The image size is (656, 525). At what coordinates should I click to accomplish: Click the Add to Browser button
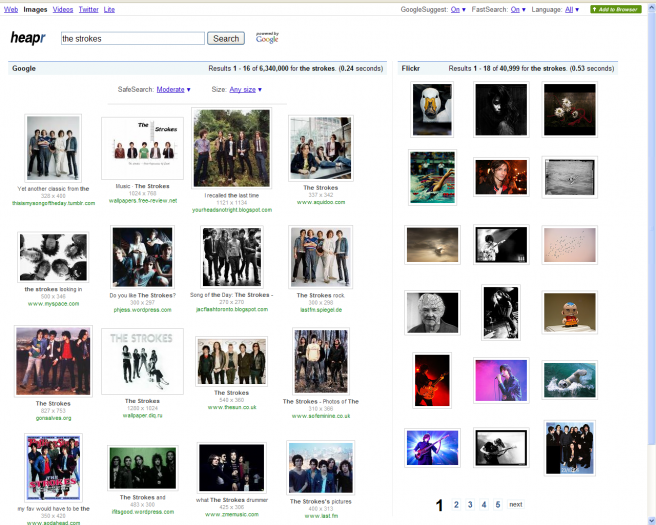pos(615,9)
